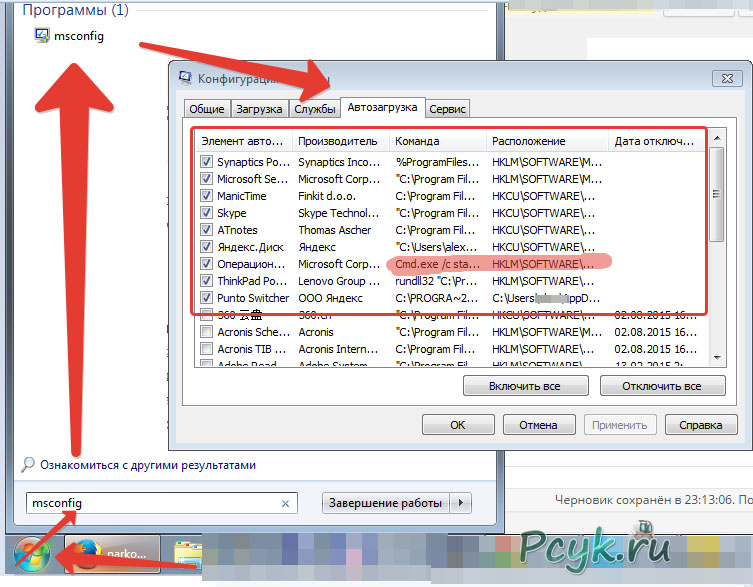Switch to the Службы tab

(x=315, y=109)
